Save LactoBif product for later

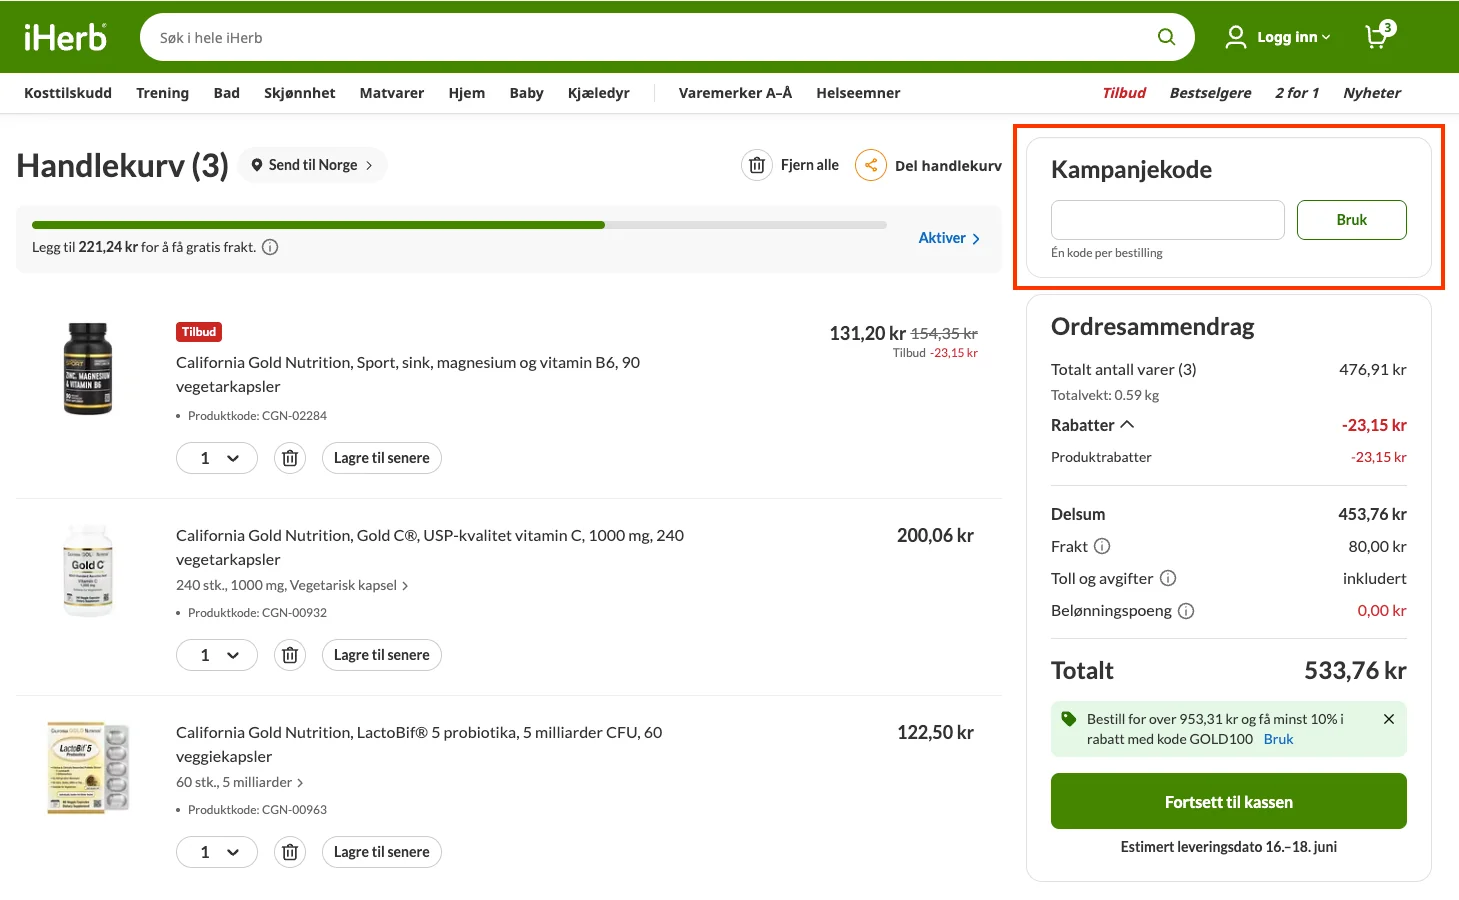tap(382, 852)
